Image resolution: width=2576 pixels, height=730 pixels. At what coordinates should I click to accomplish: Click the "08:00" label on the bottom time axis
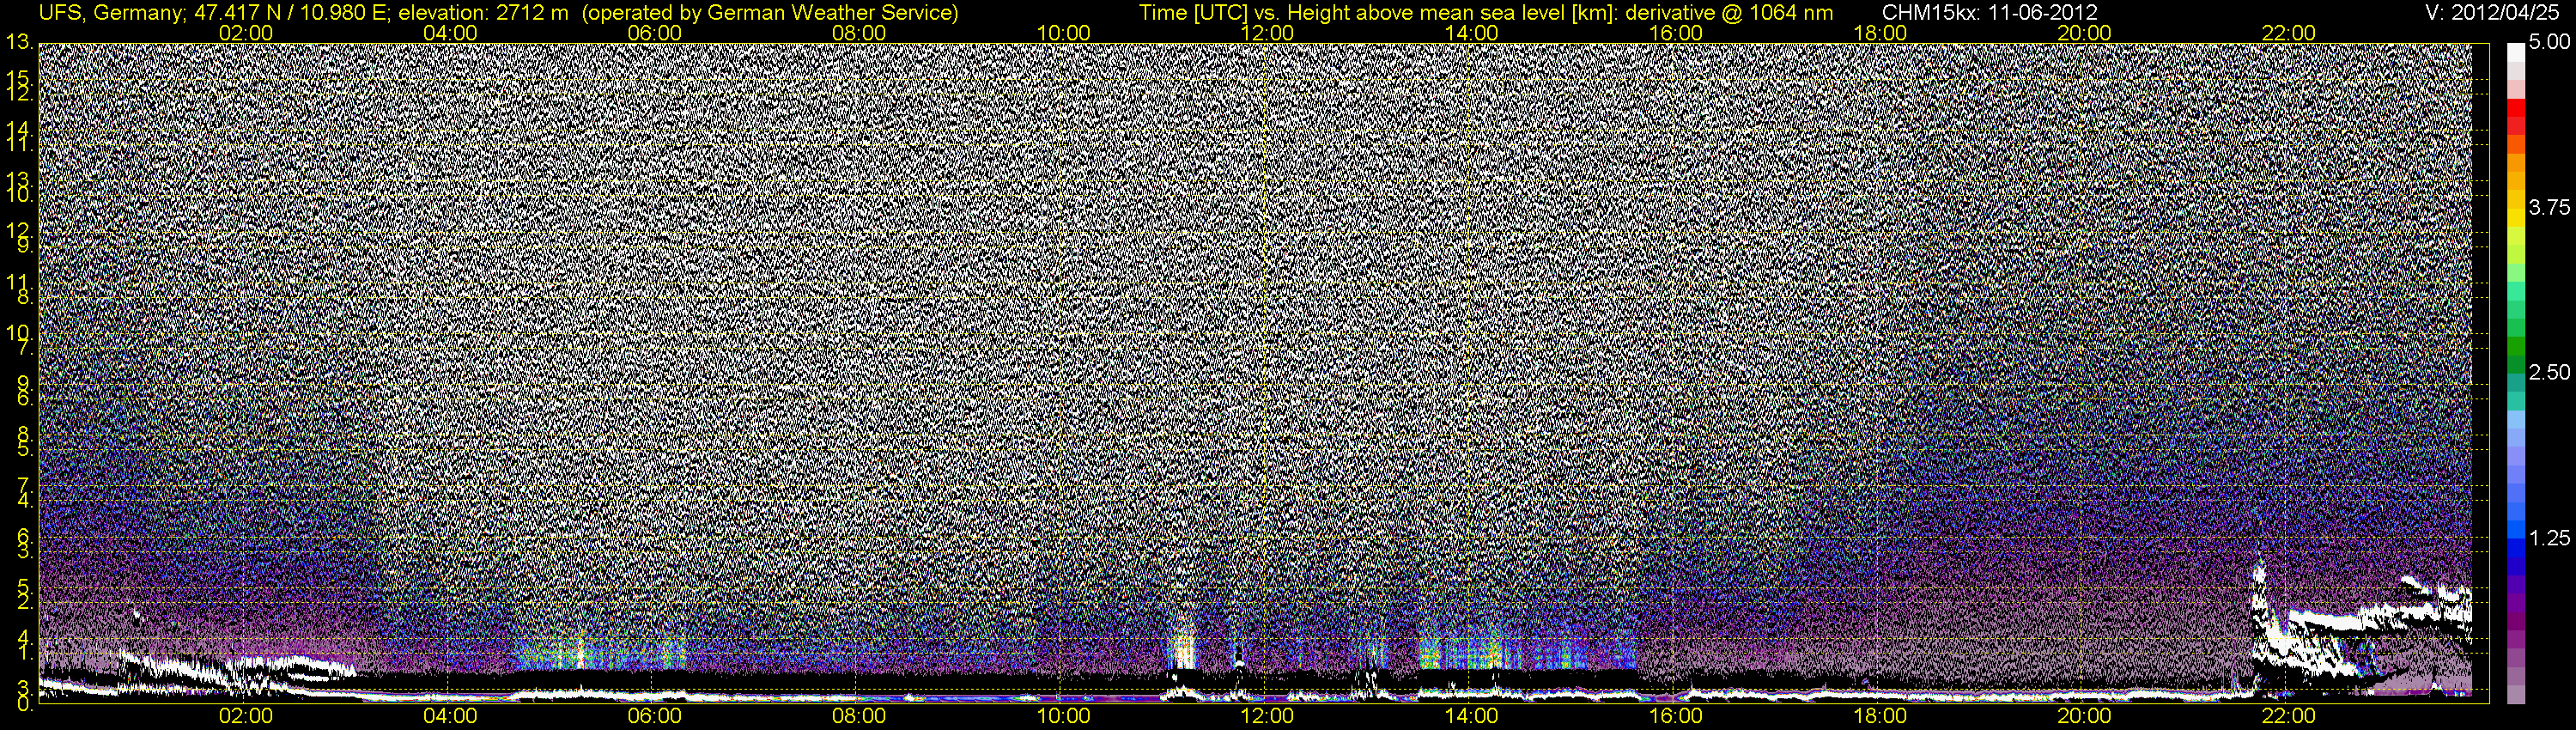point(859,716)
